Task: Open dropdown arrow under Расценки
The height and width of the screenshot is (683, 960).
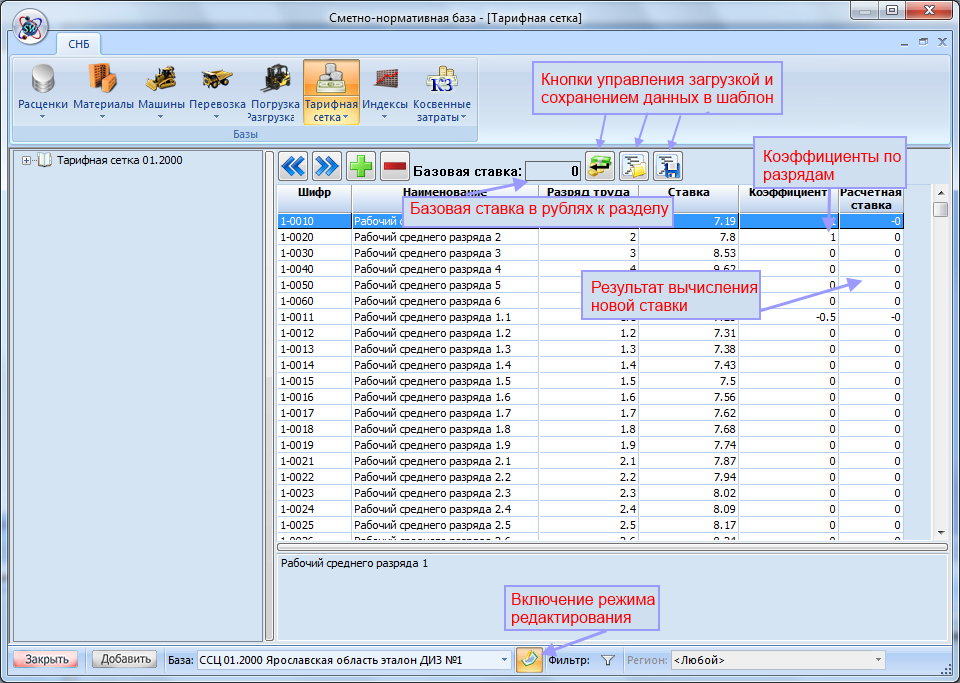Action: (42, 116)
